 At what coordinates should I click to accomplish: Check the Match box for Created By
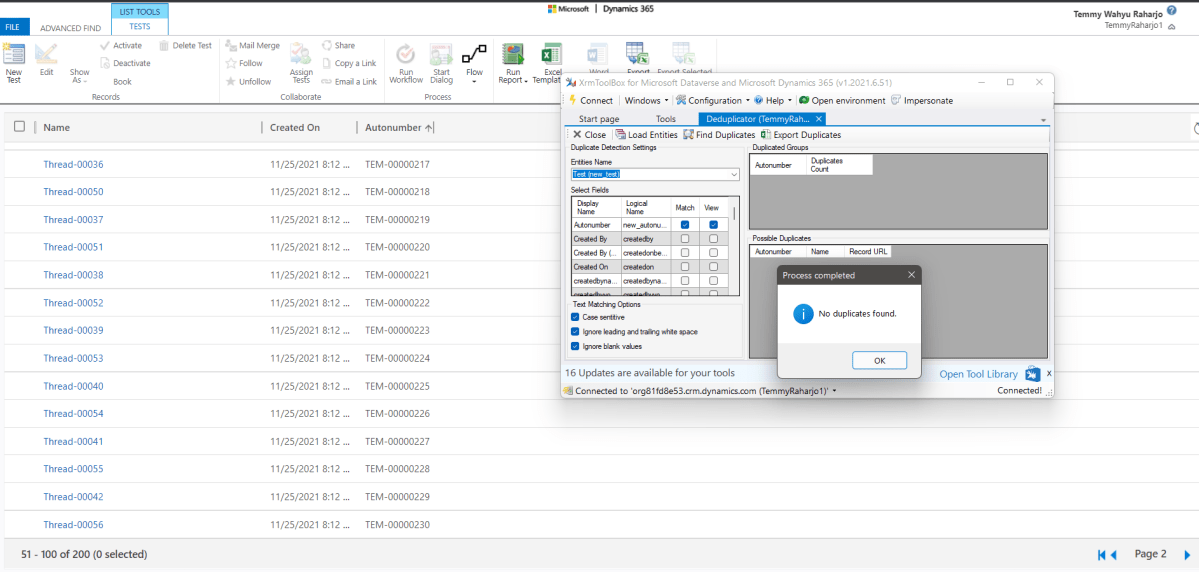685,239
